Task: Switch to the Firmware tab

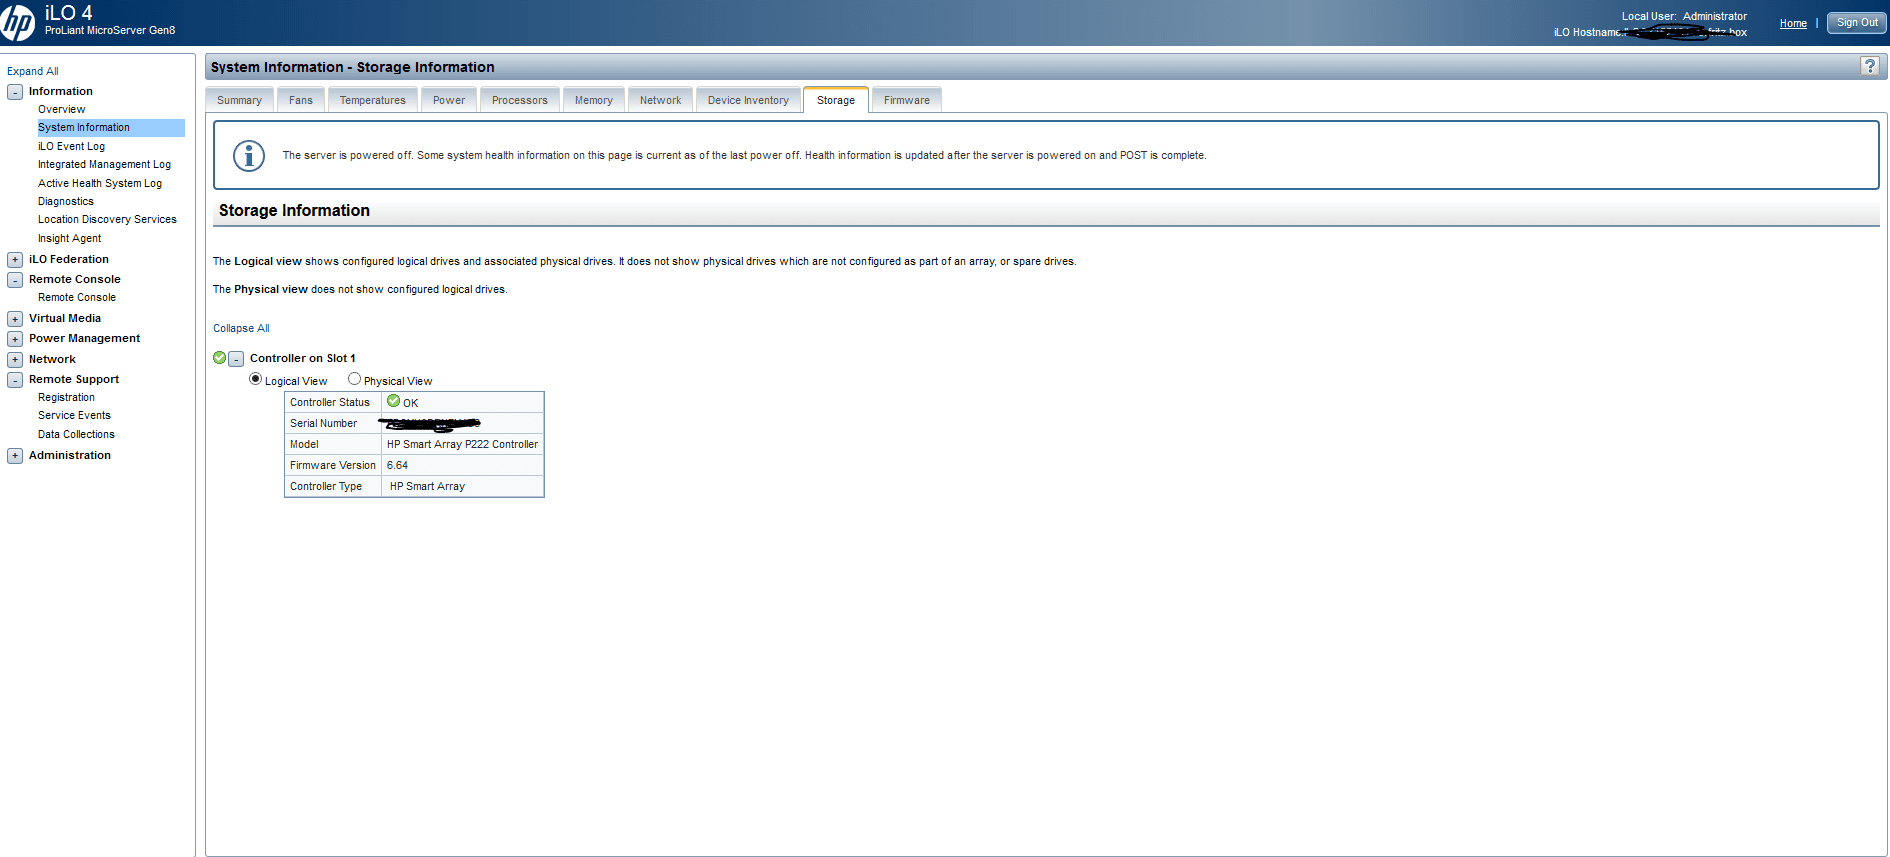Action: 907,100
